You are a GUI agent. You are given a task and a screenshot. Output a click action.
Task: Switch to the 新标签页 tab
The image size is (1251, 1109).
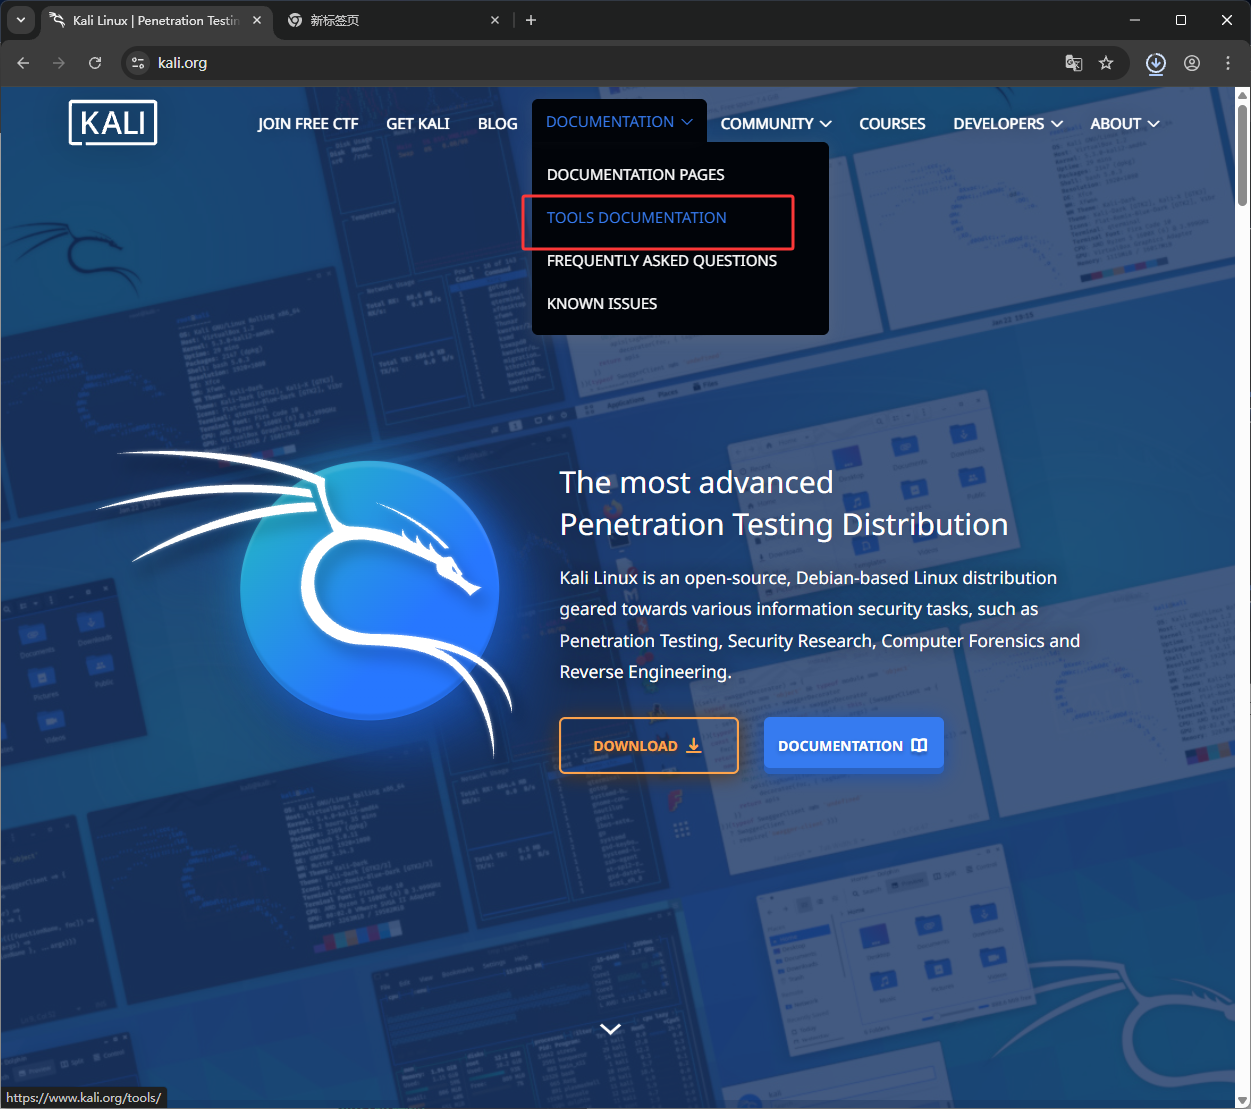[x=392, y=20]
